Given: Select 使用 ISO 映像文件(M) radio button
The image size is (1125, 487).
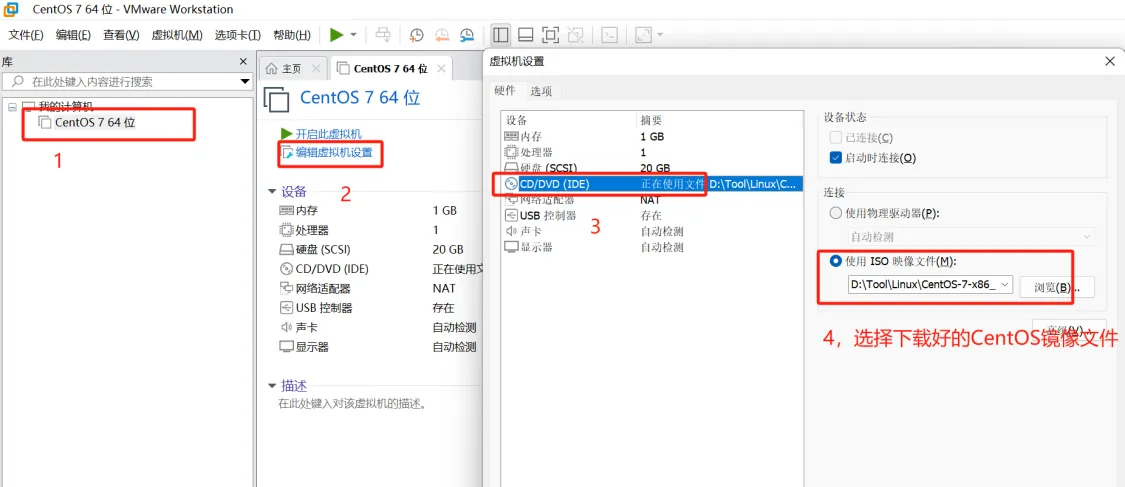Looking at the screenshot, I should click(835, 262).
